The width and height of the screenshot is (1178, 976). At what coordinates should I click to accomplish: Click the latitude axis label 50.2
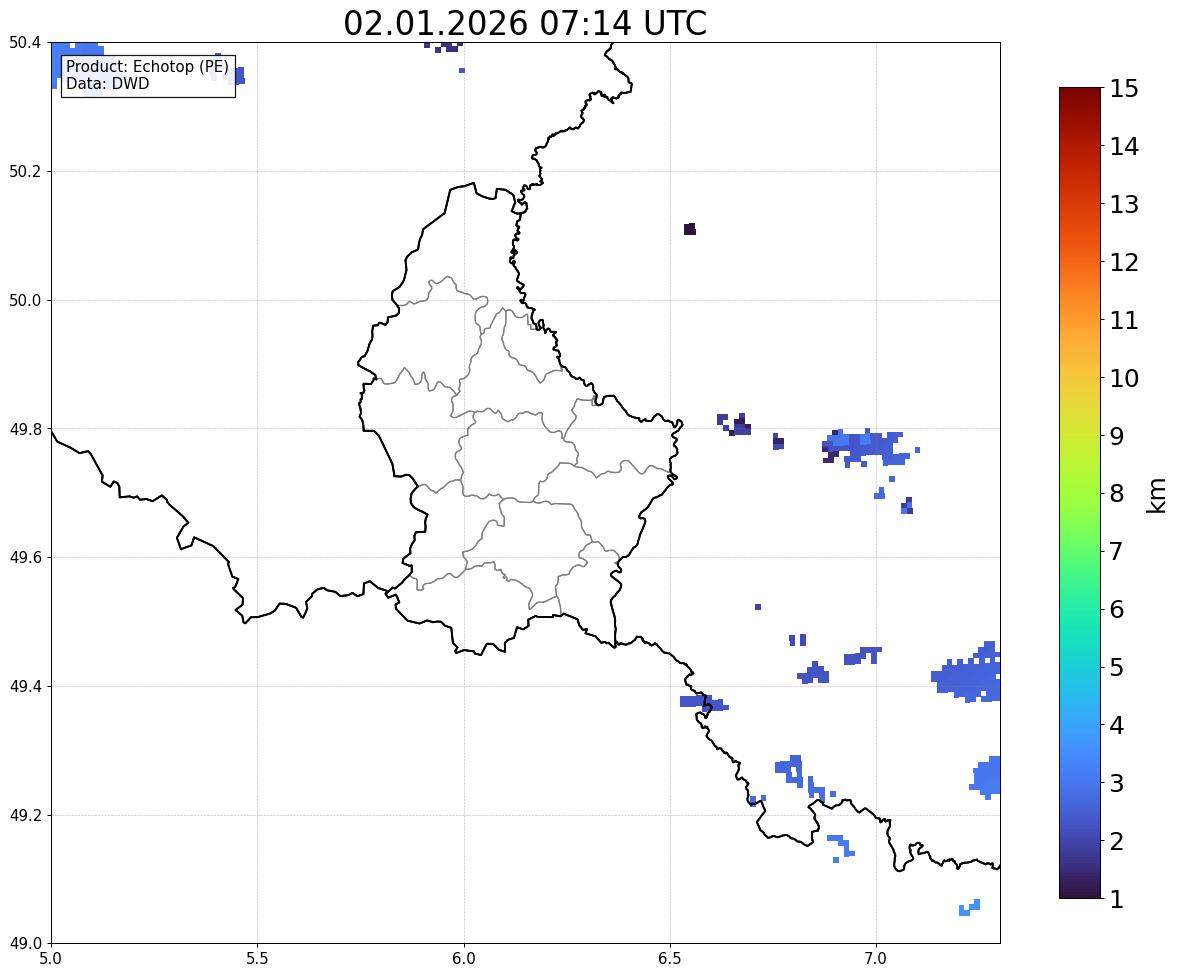point(25,171)
